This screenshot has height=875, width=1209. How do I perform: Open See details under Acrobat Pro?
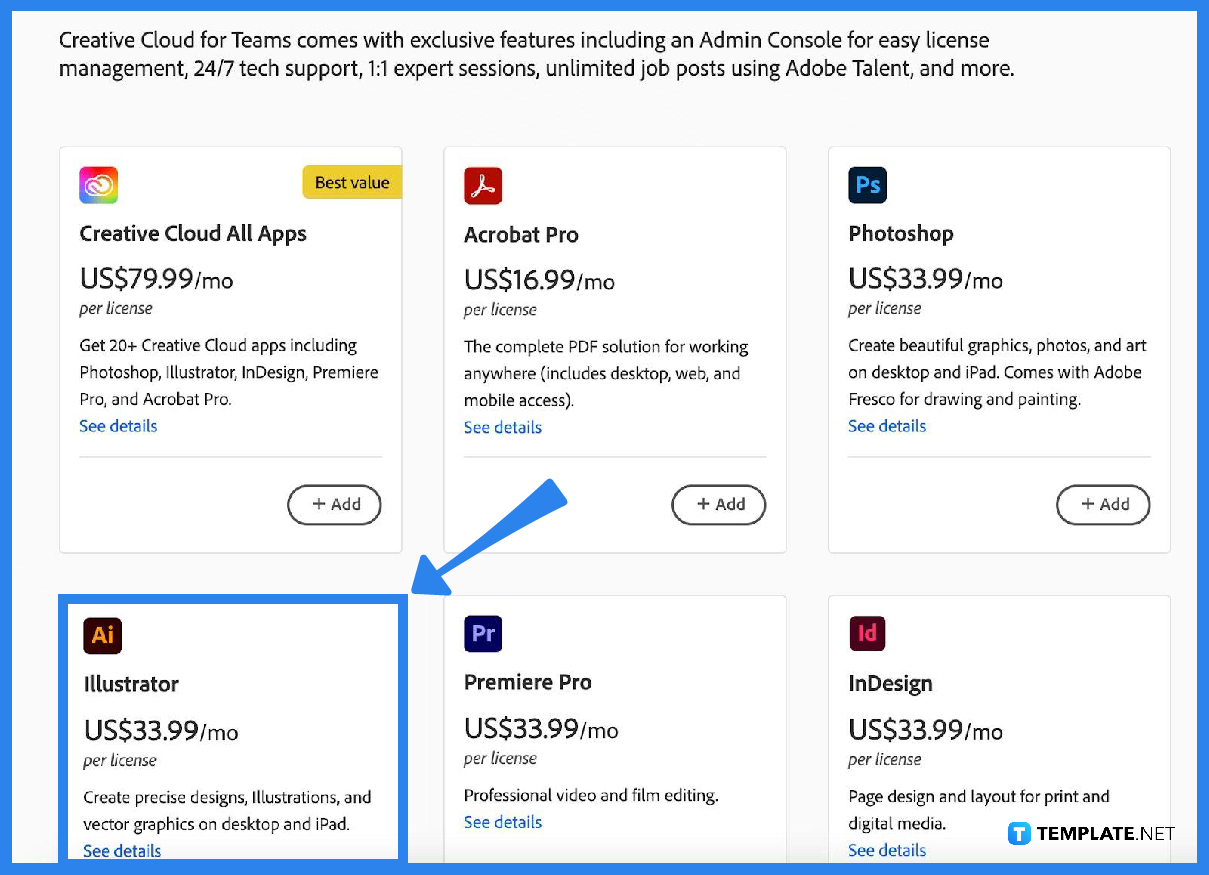[503, 428]
